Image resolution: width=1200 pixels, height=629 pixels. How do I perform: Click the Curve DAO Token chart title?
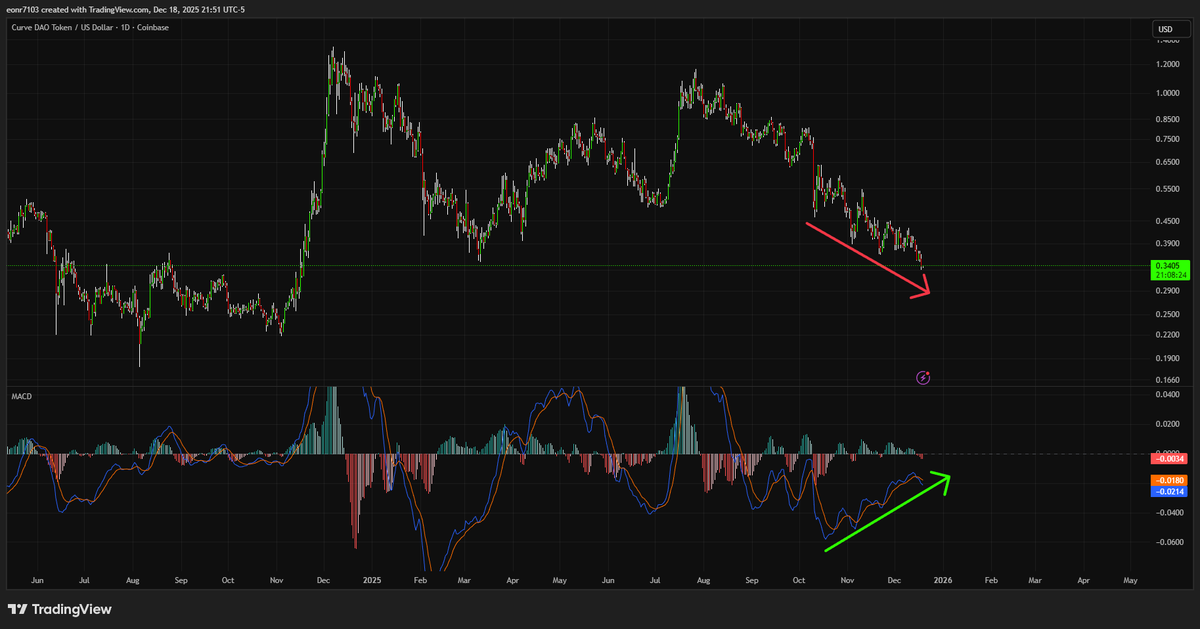[91, 27]
